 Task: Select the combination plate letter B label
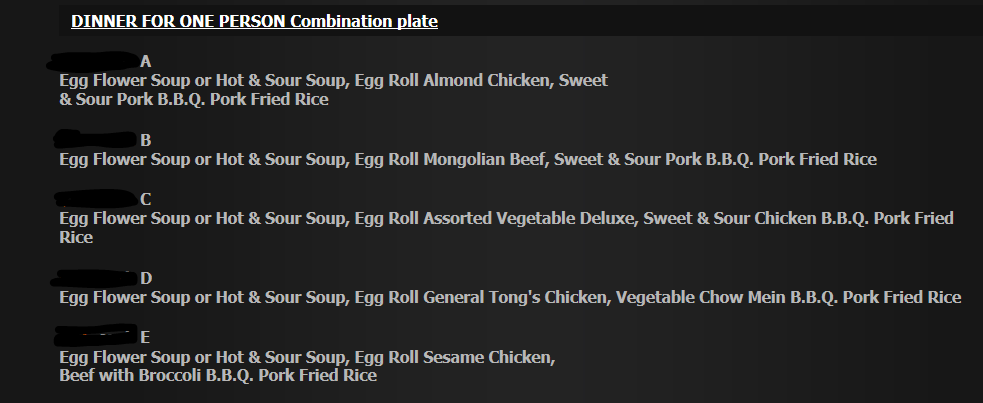[x=146, y=140]
